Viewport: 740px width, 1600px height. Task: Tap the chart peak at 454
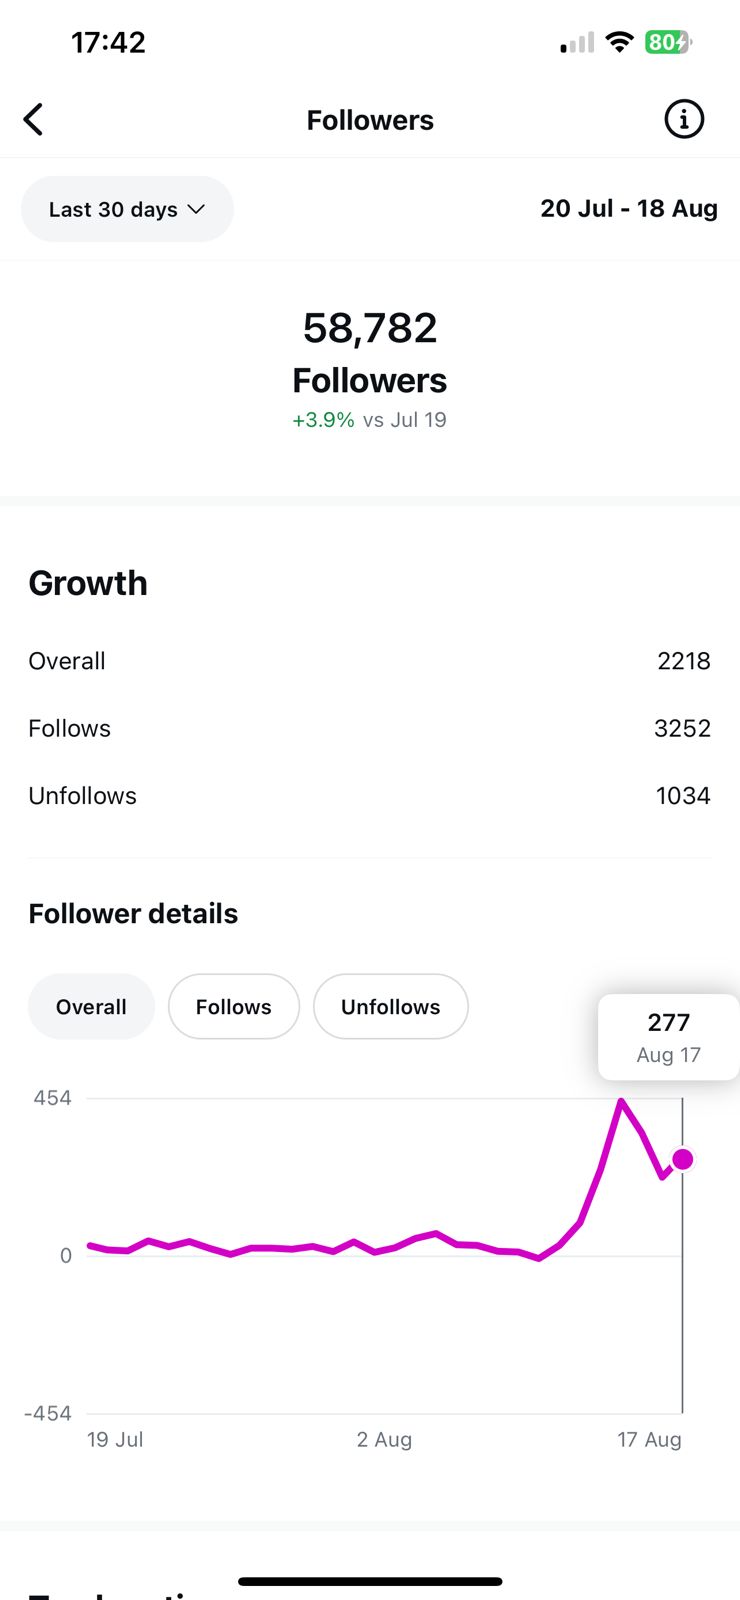coord(621,1101)
